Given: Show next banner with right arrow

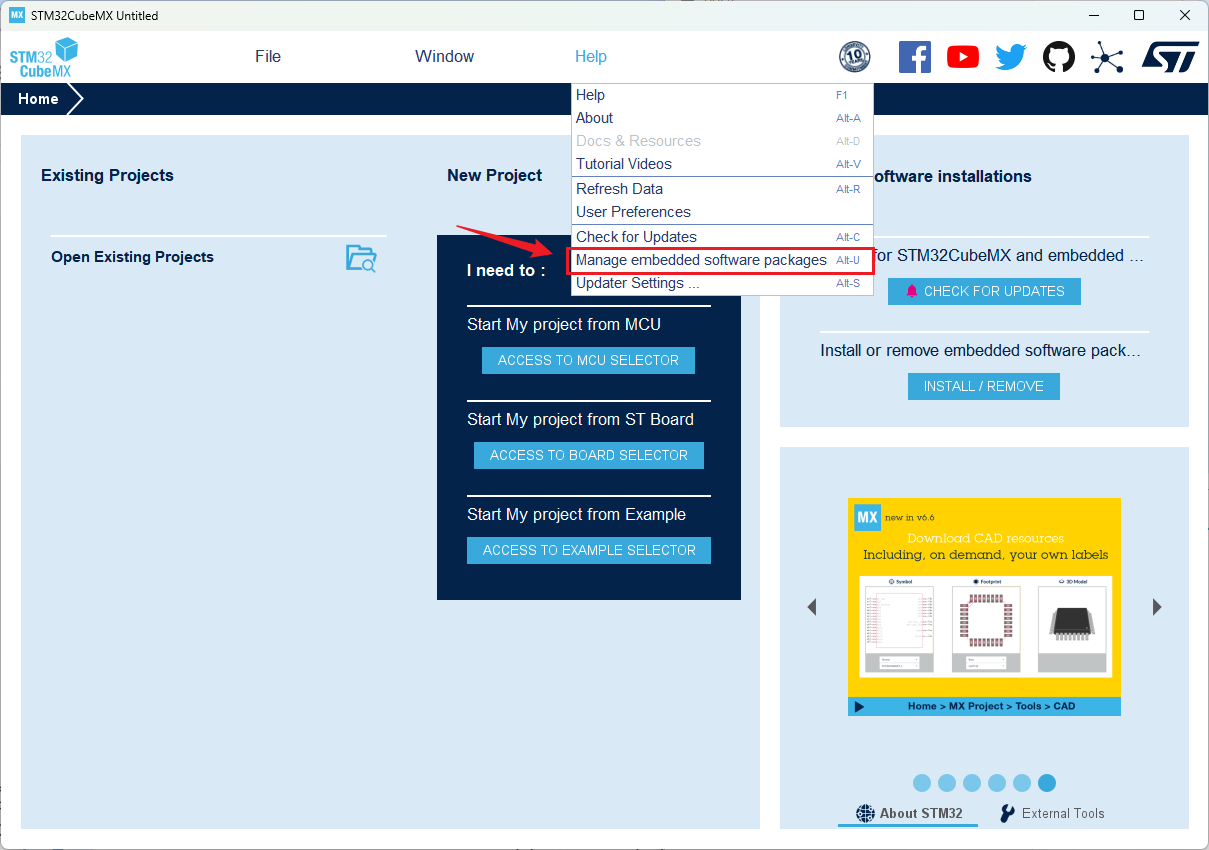Looking at the screenshot, I should click(1157, 607).
